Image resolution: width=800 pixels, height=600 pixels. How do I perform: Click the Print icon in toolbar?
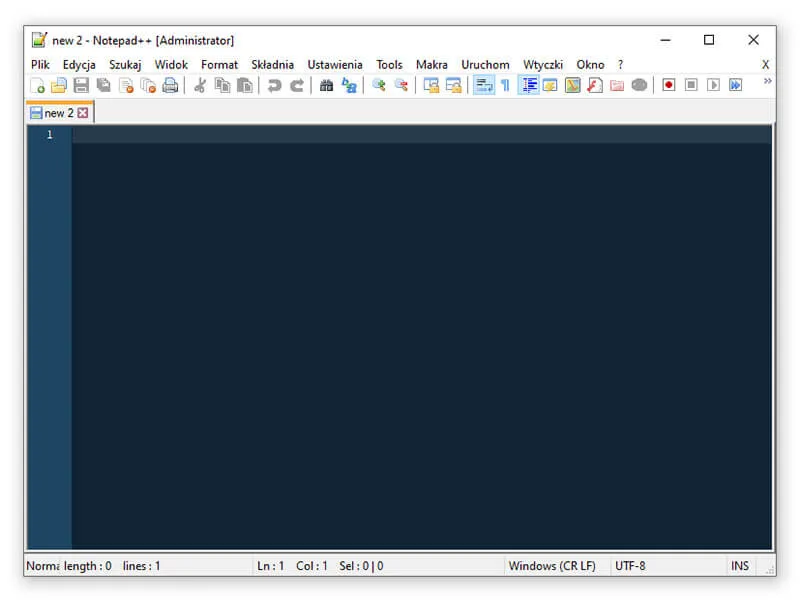tap(170, 86)
